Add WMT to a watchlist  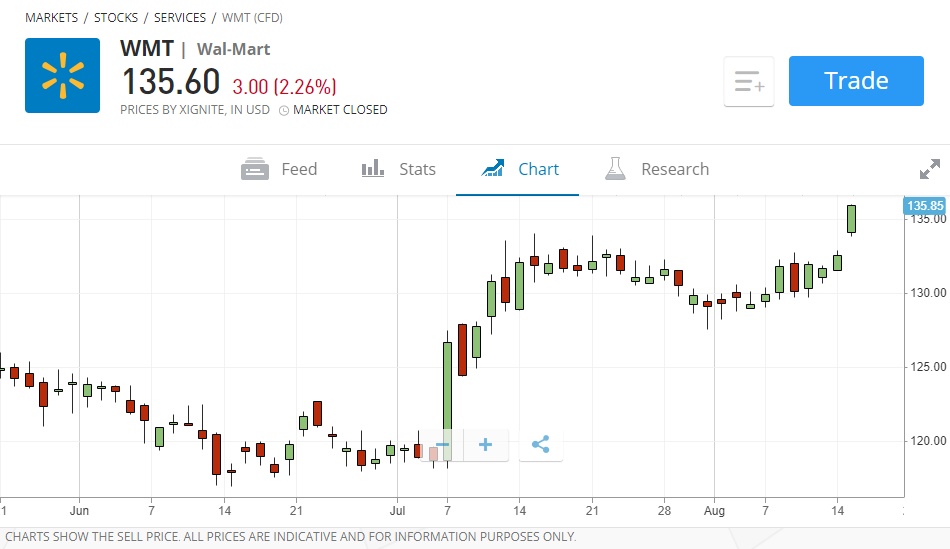coord(749,82)
